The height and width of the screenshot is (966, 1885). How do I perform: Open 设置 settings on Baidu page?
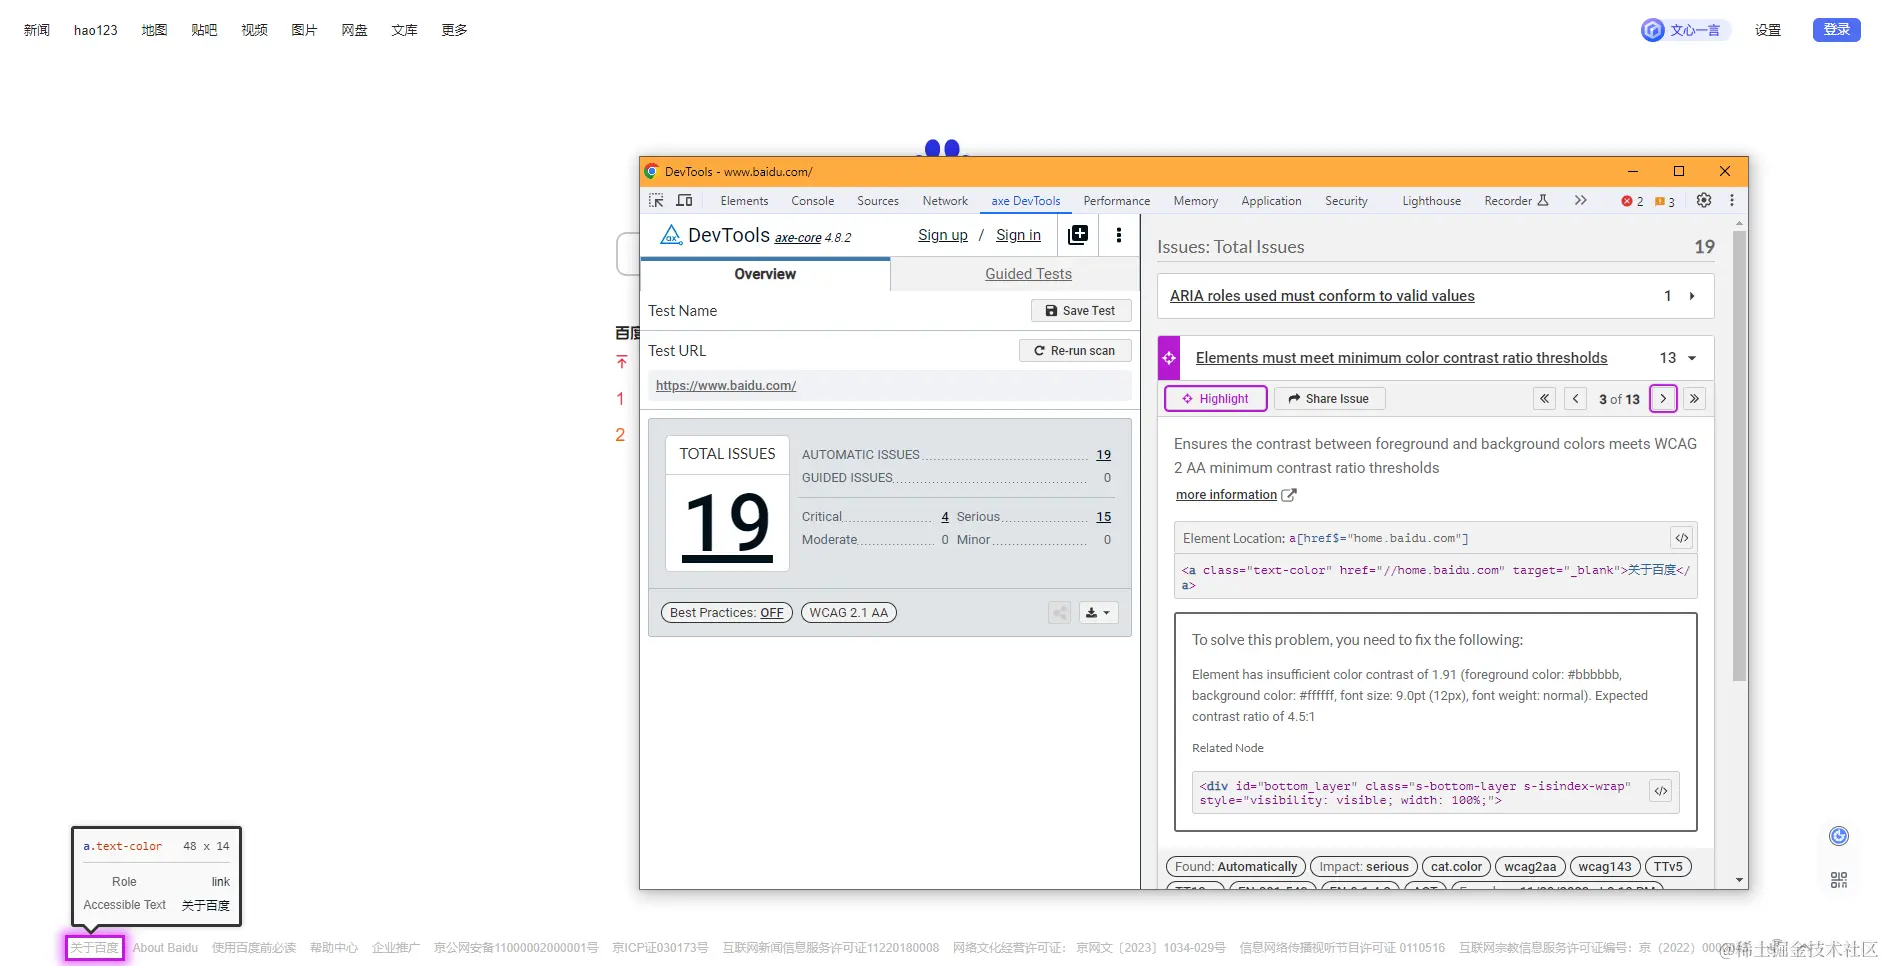point(1768,30)
